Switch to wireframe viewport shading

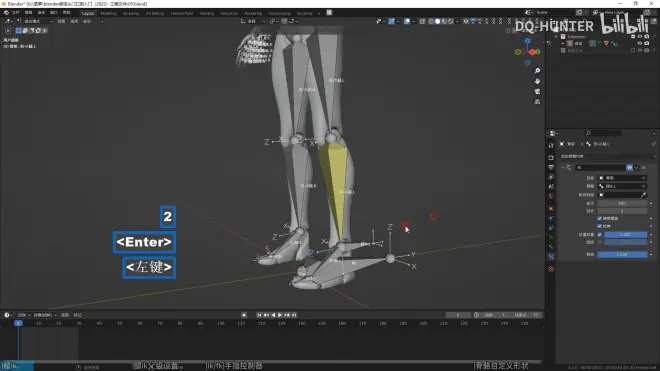[431, 21]
